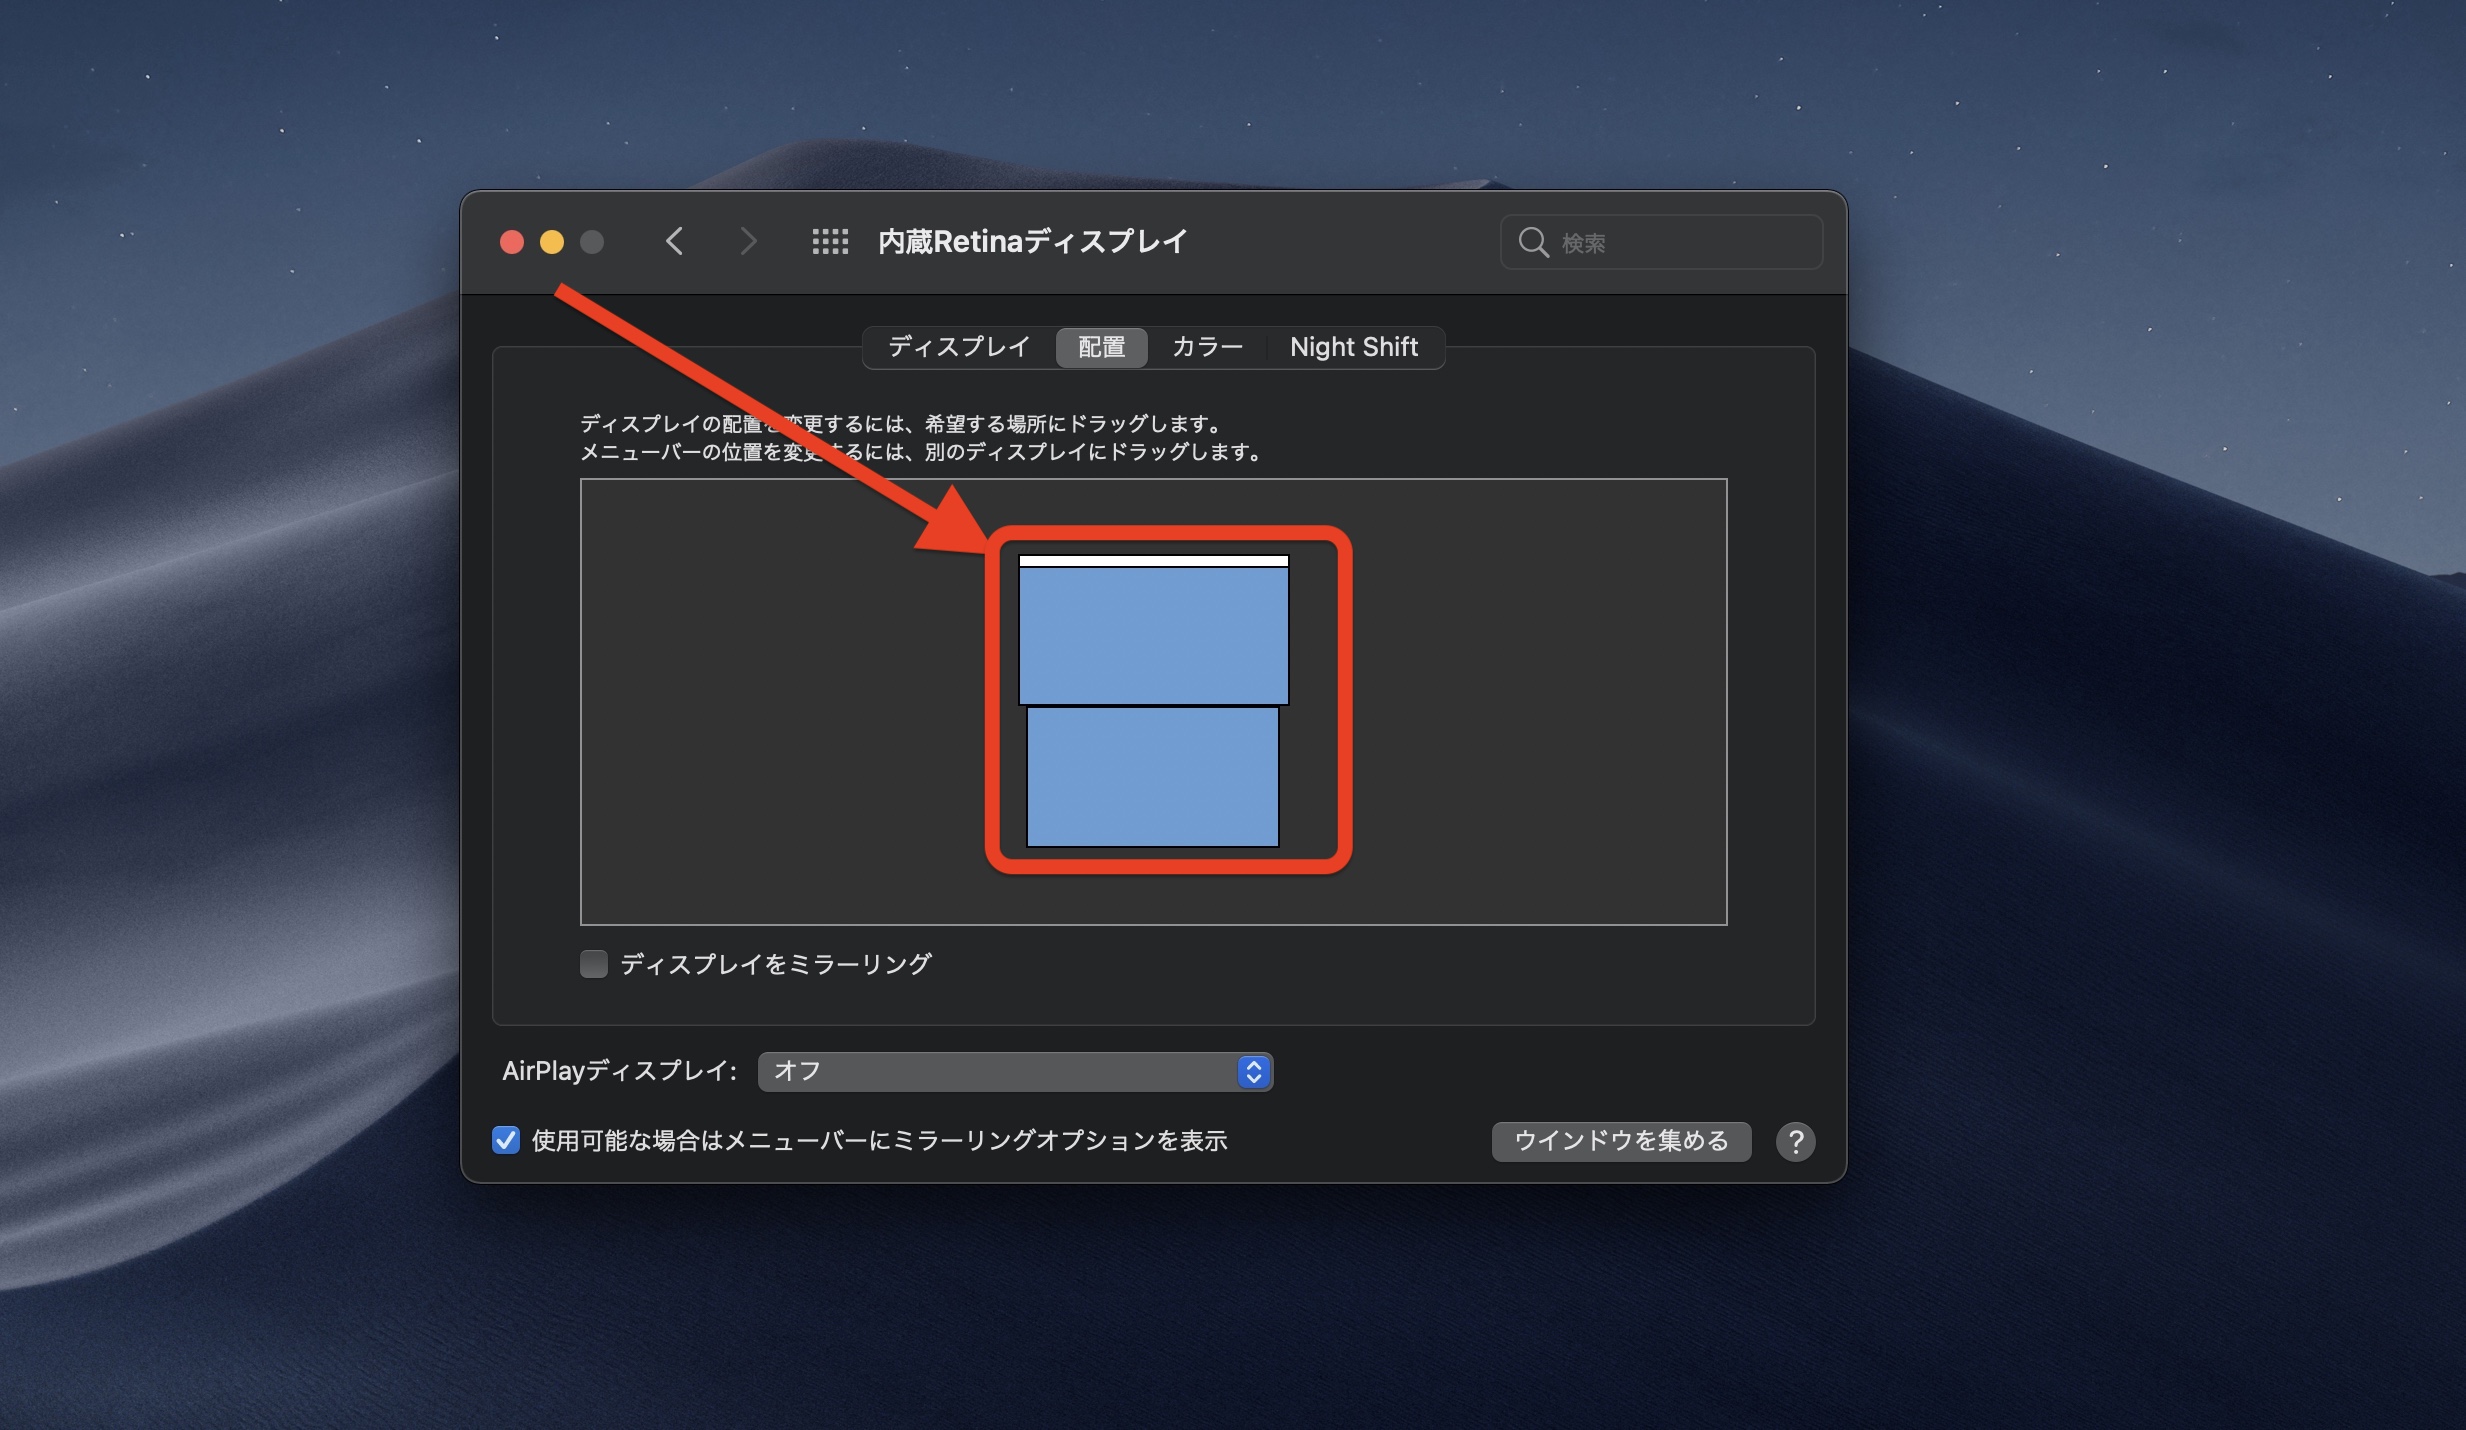Screen dimensions: 2466x1430
Task: Click the search magnifier icon
Action: click(x=1533, y=242)
